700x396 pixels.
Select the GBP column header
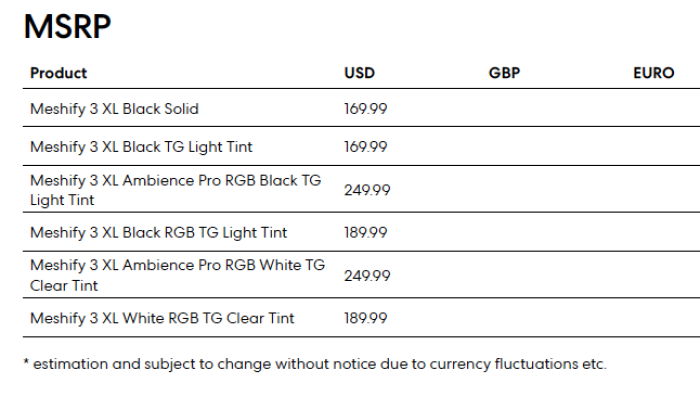504,73
